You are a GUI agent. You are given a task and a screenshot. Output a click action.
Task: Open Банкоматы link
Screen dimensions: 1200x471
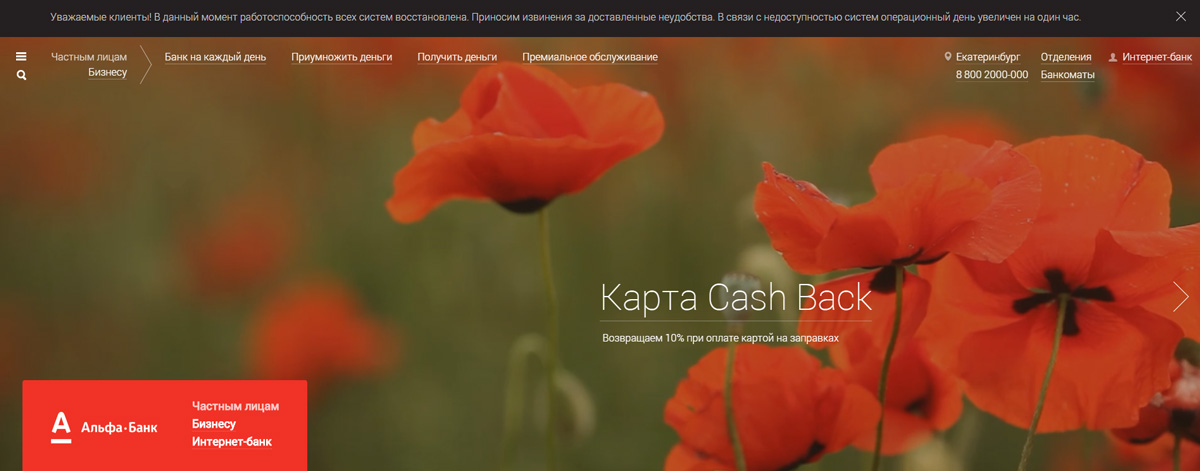[x=1068, y=75]
